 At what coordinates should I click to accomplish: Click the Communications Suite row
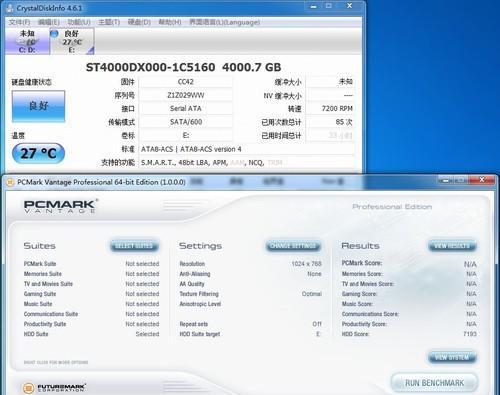click(x=91, y=314)
